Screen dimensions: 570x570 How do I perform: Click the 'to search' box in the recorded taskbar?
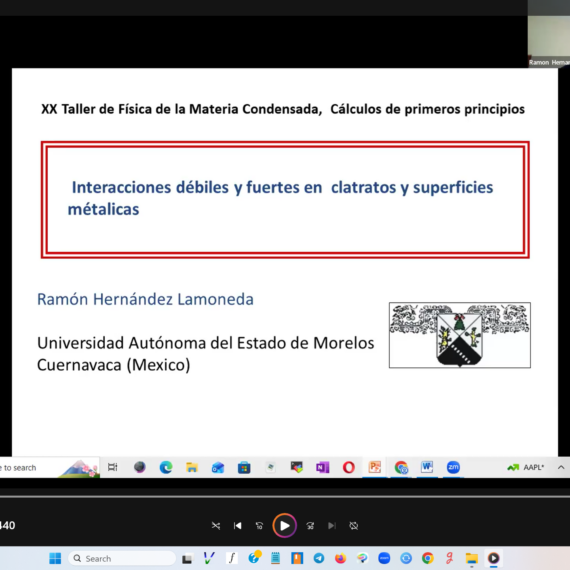(x=49, y=467)
